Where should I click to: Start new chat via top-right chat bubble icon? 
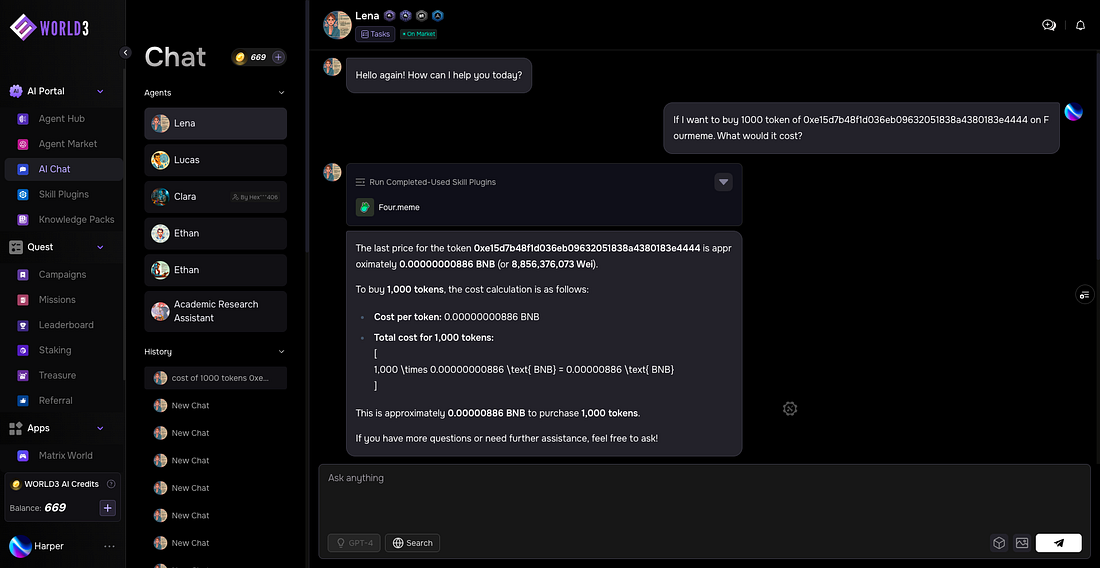[1048, 25]
